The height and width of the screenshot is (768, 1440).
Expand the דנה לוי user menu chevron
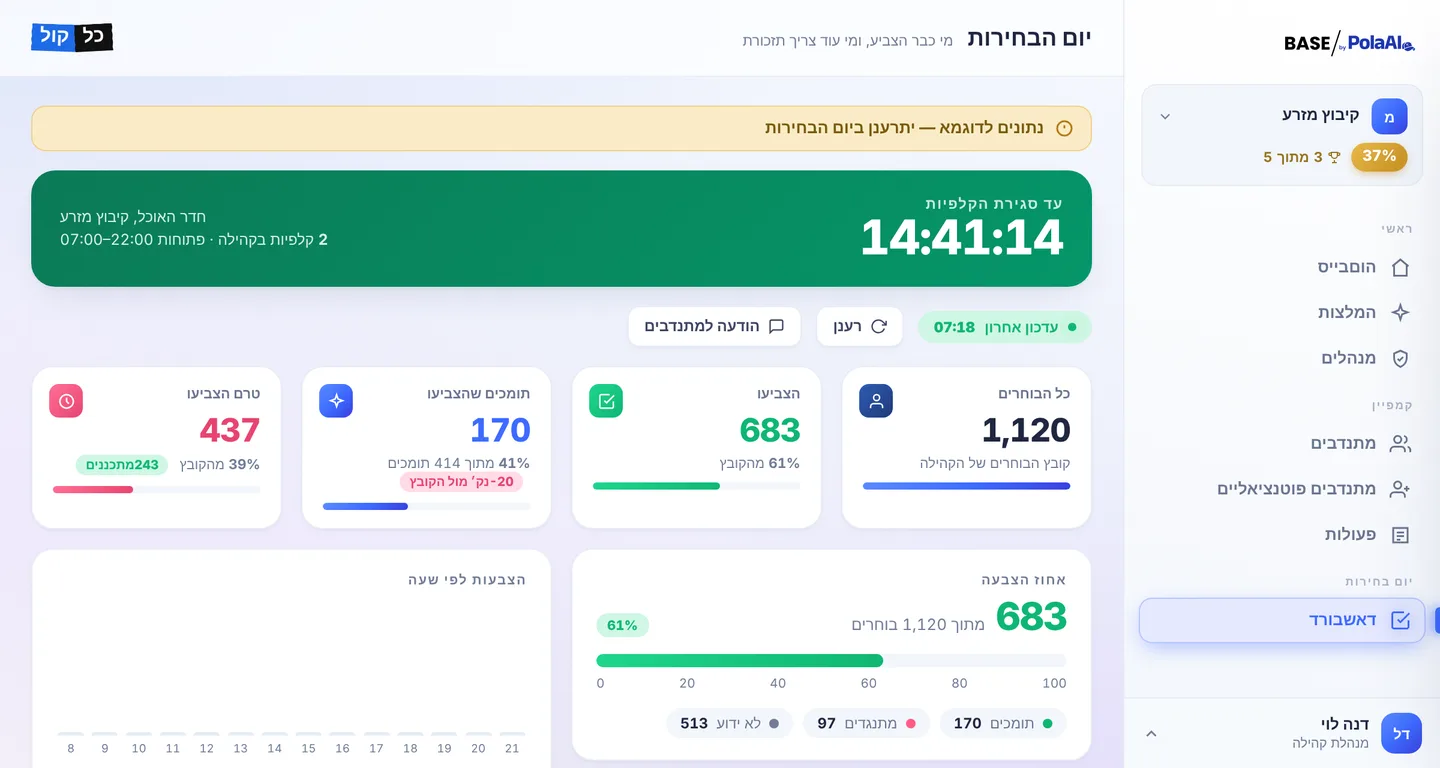[1151, 734]
